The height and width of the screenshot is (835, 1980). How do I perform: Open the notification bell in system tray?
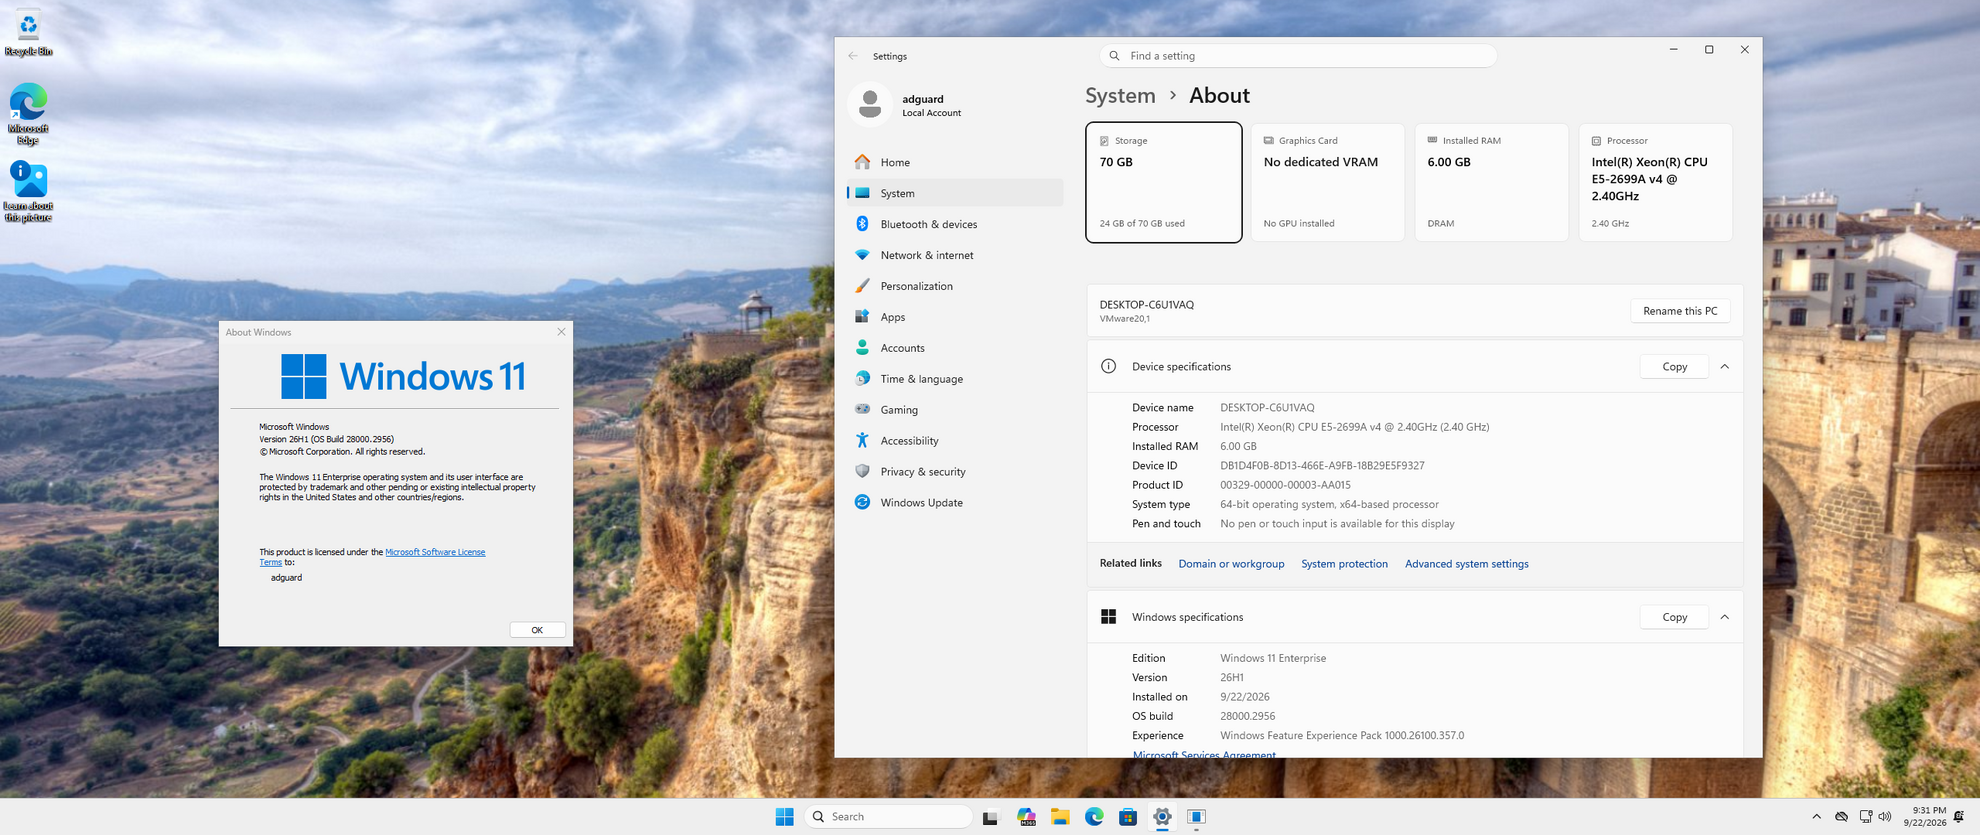[1959, 817]
